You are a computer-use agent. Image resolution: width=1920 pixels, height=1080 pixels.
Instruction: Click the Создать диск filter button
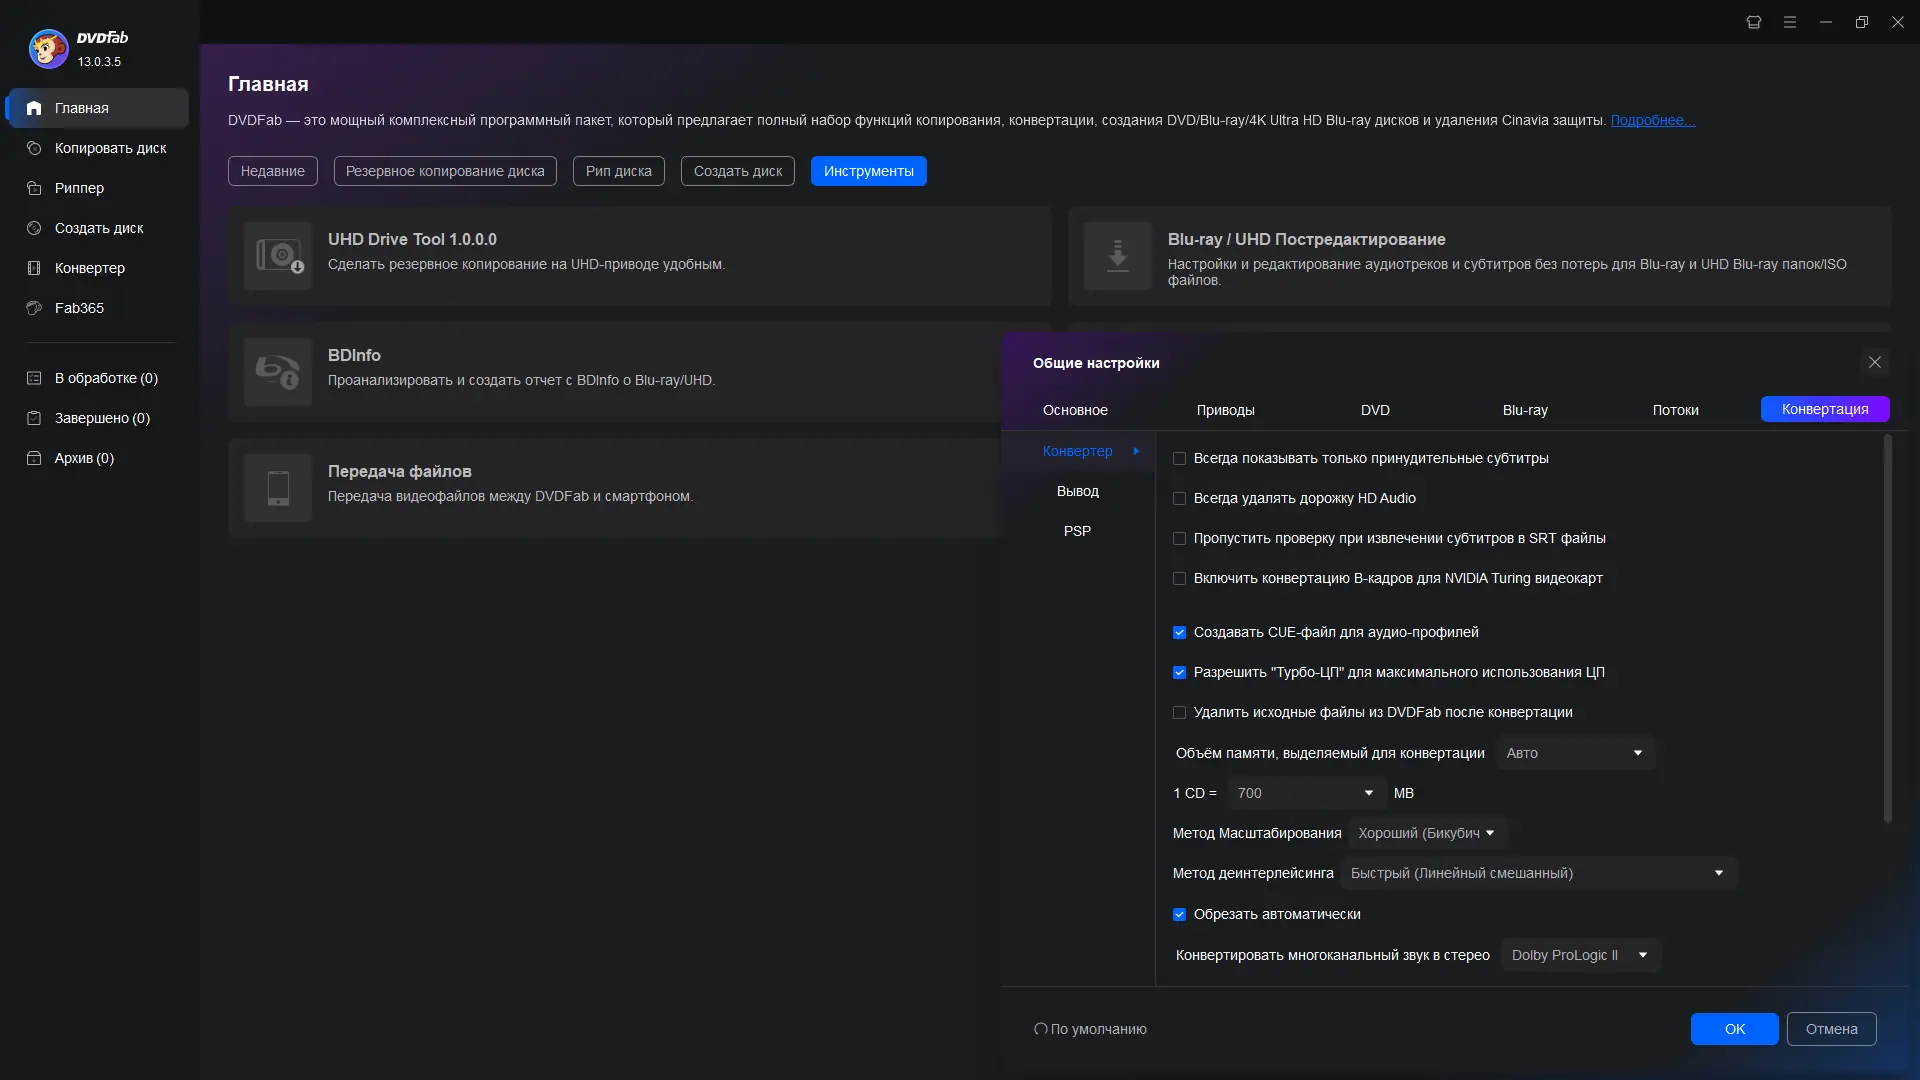click(x=738, y=171)
